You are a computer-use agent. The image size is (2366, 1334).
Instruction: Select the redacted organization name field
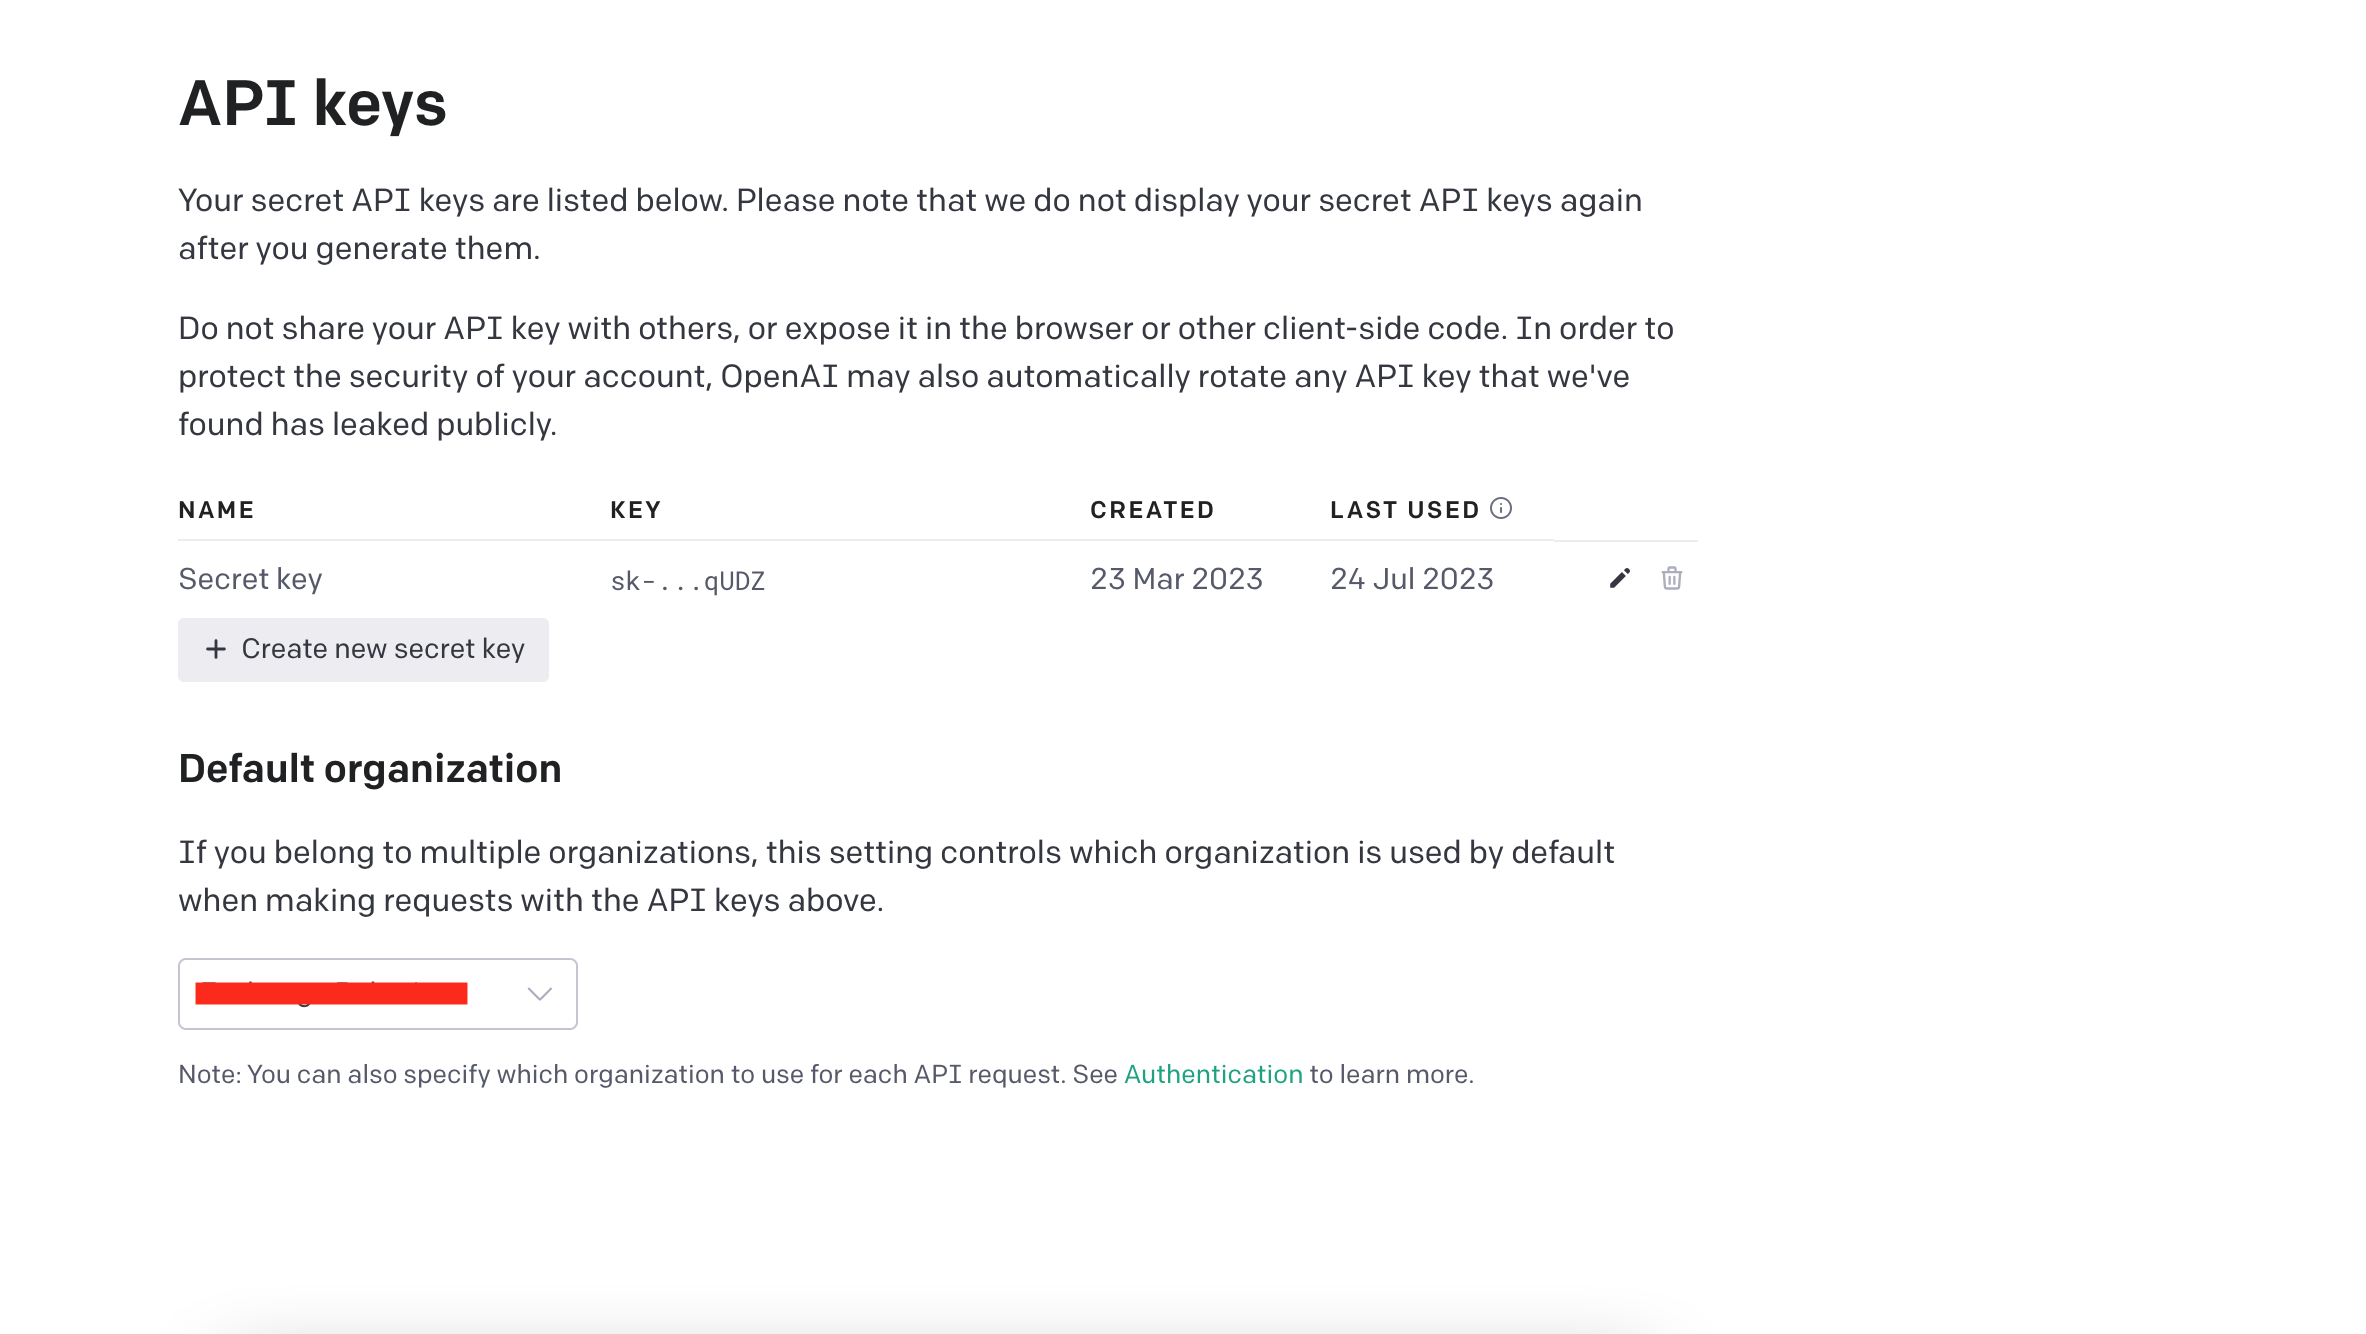click(x=331, y=993)
